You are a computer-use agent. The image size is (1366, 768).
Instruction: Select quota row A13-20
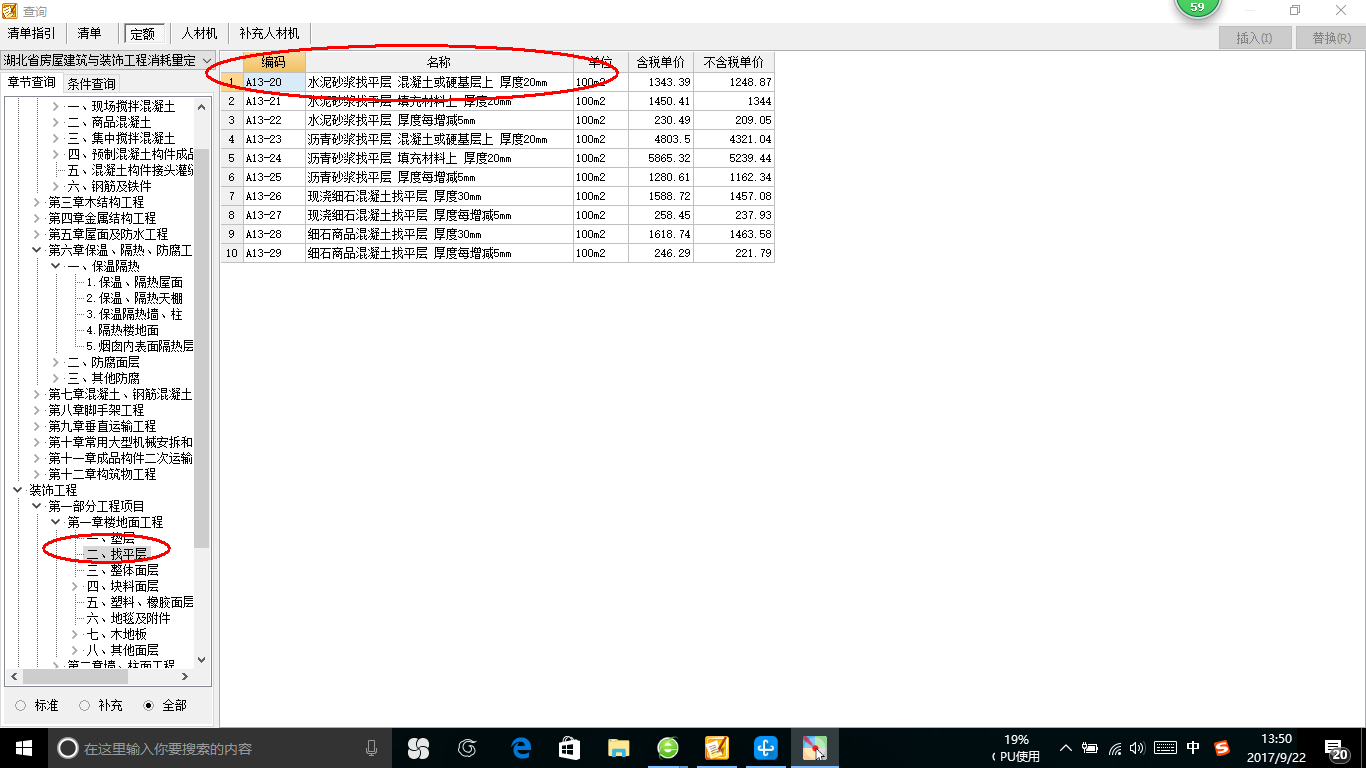click(497, 82)
